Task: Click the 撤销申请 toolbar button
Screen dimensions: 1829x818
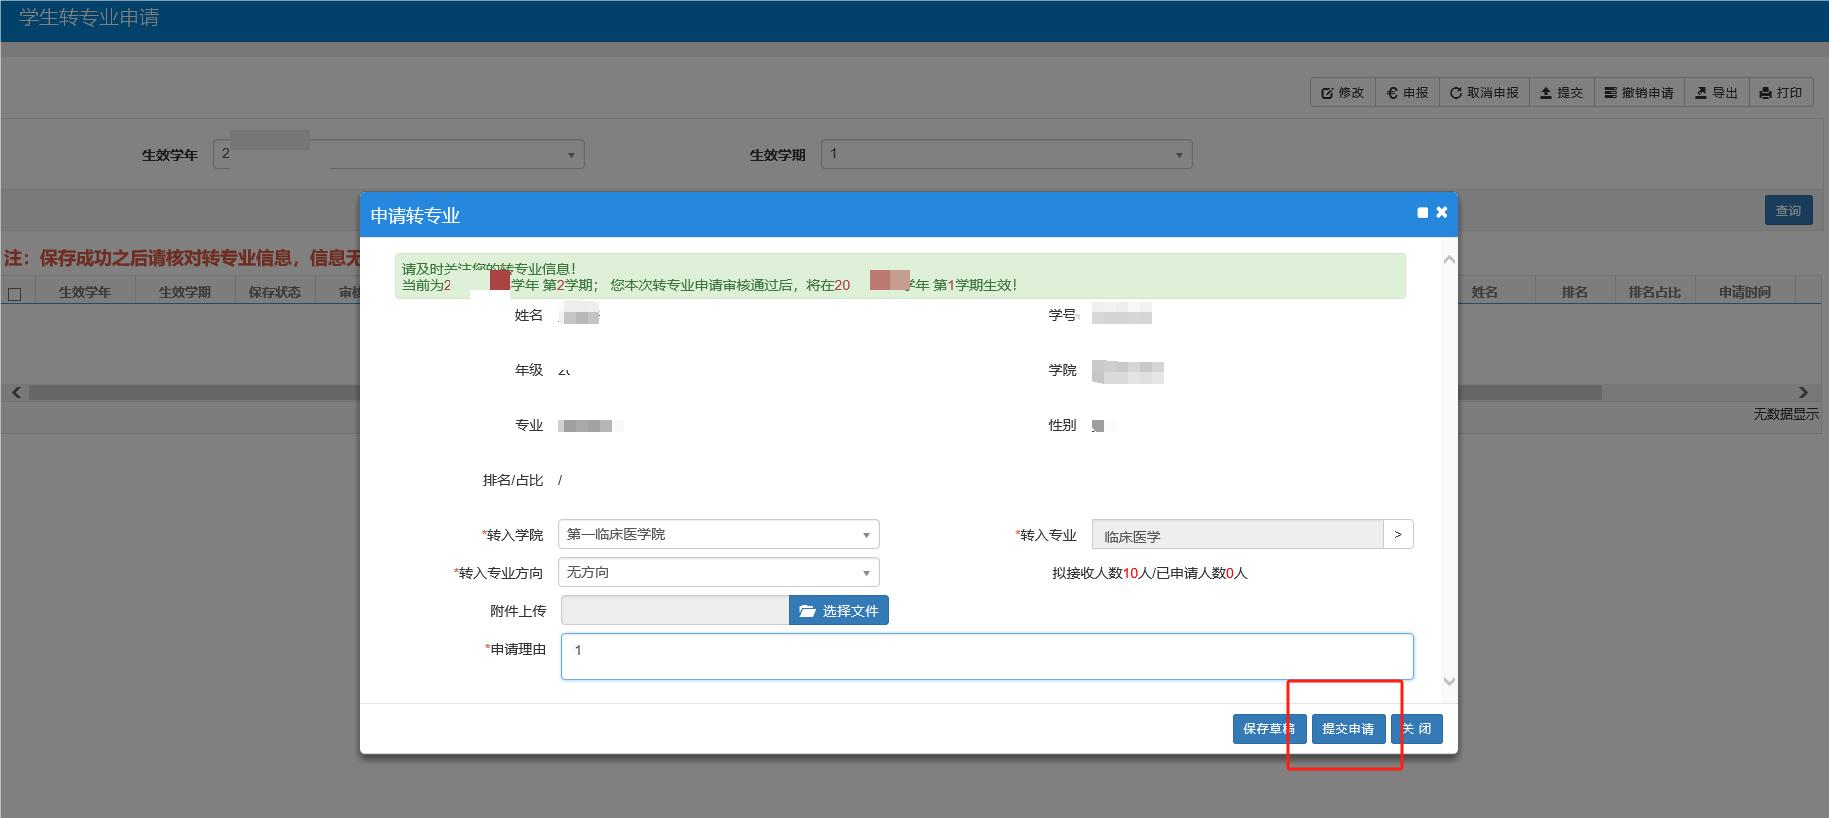Action: click(1639, 93)
